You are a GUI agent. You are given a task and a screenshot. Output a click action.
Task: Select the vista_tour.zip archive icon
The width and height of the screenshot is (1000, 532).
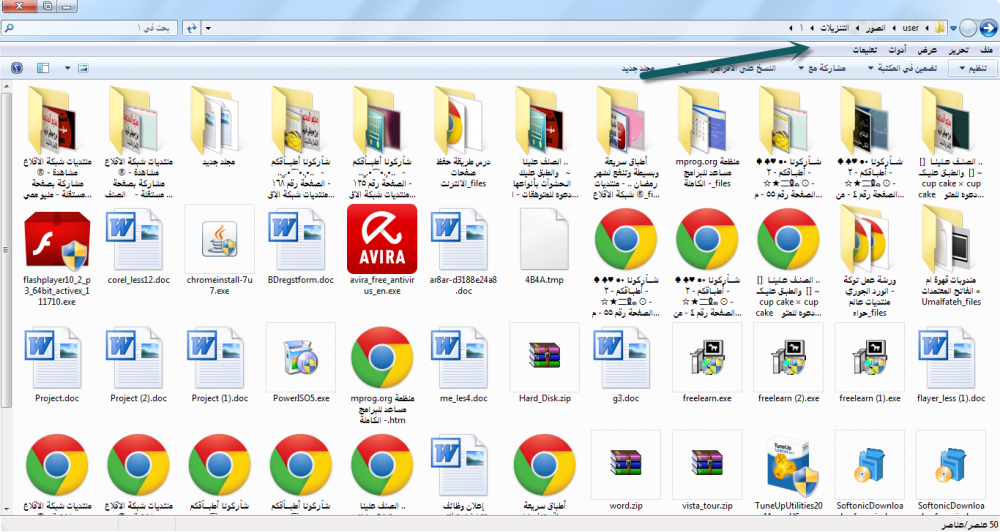point(706,466)
